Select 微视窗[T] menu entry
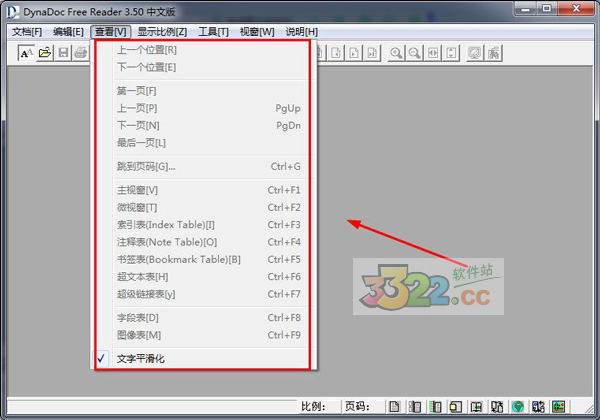The width and height of the screenshot is (600, 420). pyautogui.click(x=202, y=207)
